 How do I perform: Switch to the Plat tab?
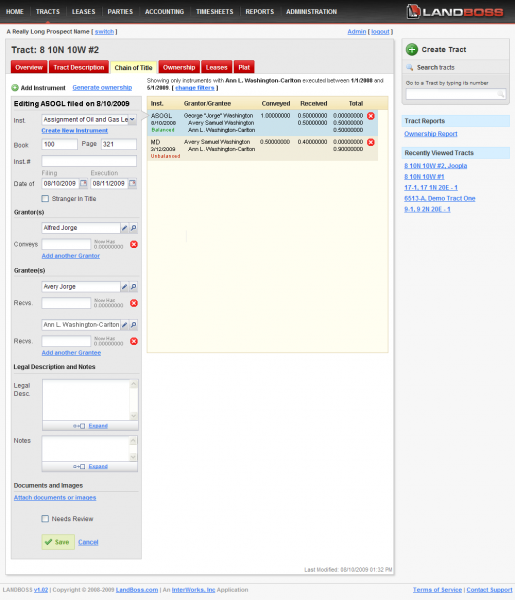click(244, 67)
